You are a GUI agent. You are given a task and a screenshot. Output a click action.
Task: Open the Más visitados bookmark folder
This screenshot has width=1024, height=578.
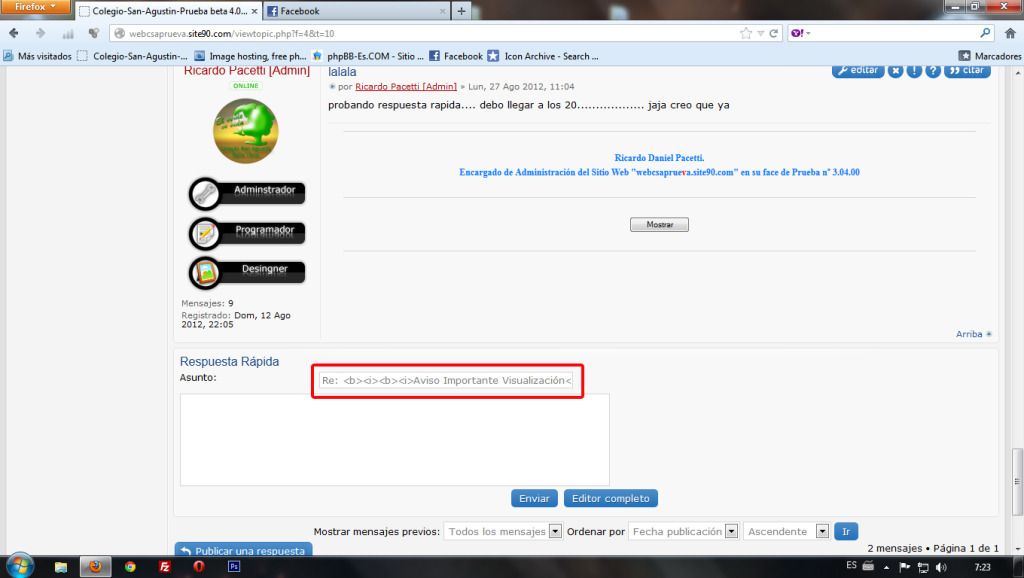click(37, 56)
